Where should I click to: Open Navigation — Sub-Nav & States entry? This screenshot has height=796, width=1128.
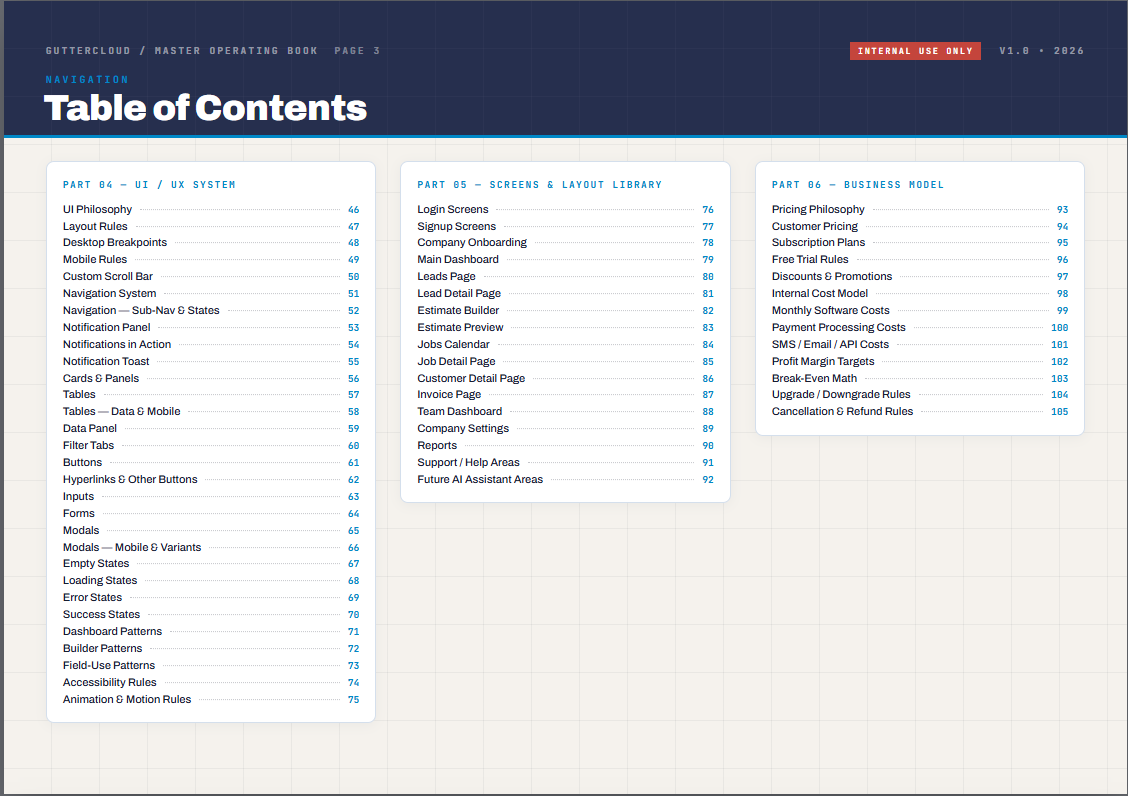coord(211,310)
